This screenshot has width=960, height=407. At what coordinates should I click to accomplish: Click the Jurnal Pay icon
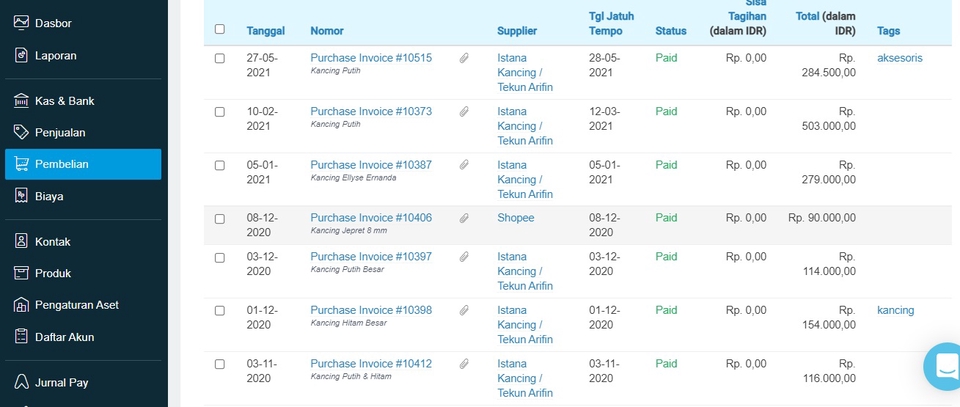[x=21, y=382]
